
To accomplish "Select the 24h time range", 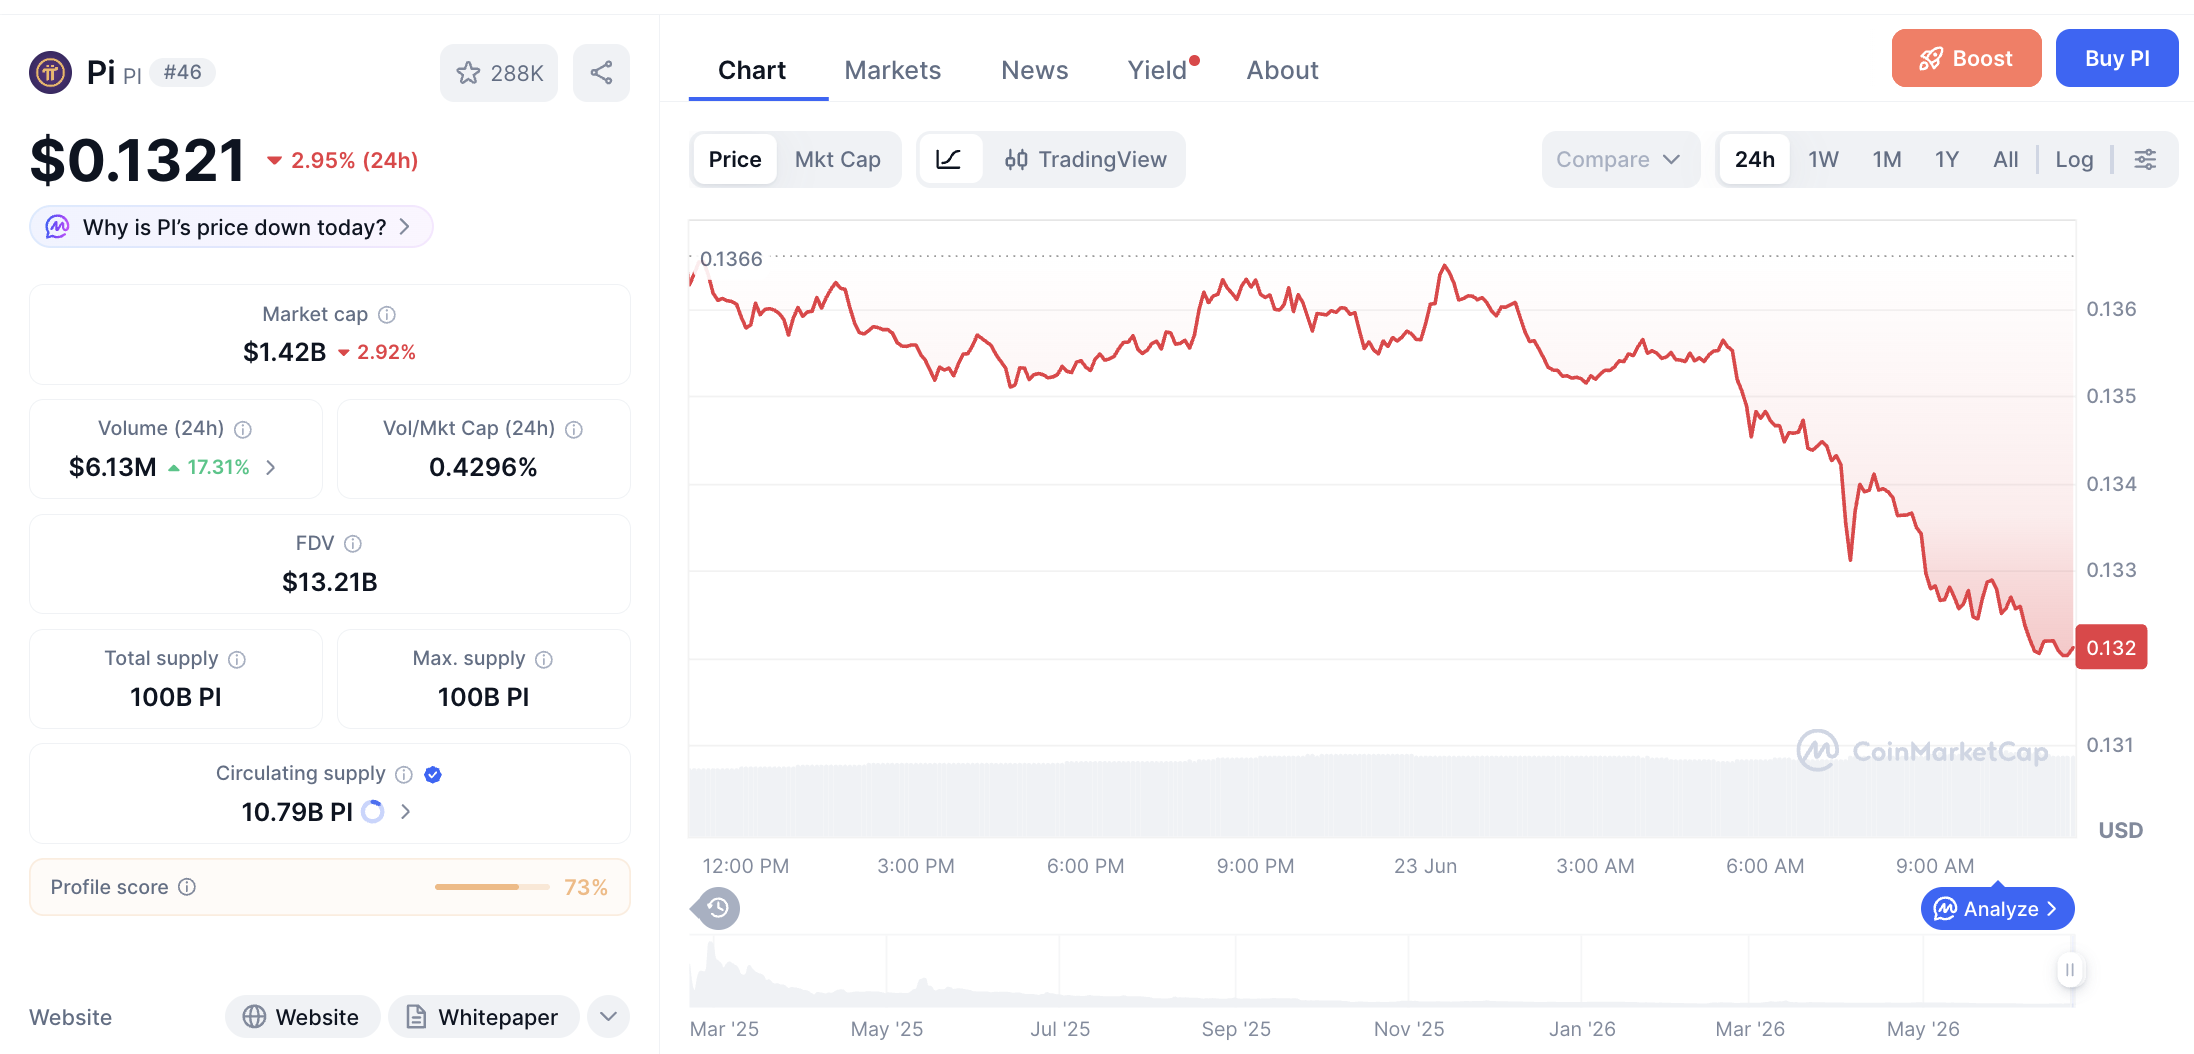I will (1755, 159).
